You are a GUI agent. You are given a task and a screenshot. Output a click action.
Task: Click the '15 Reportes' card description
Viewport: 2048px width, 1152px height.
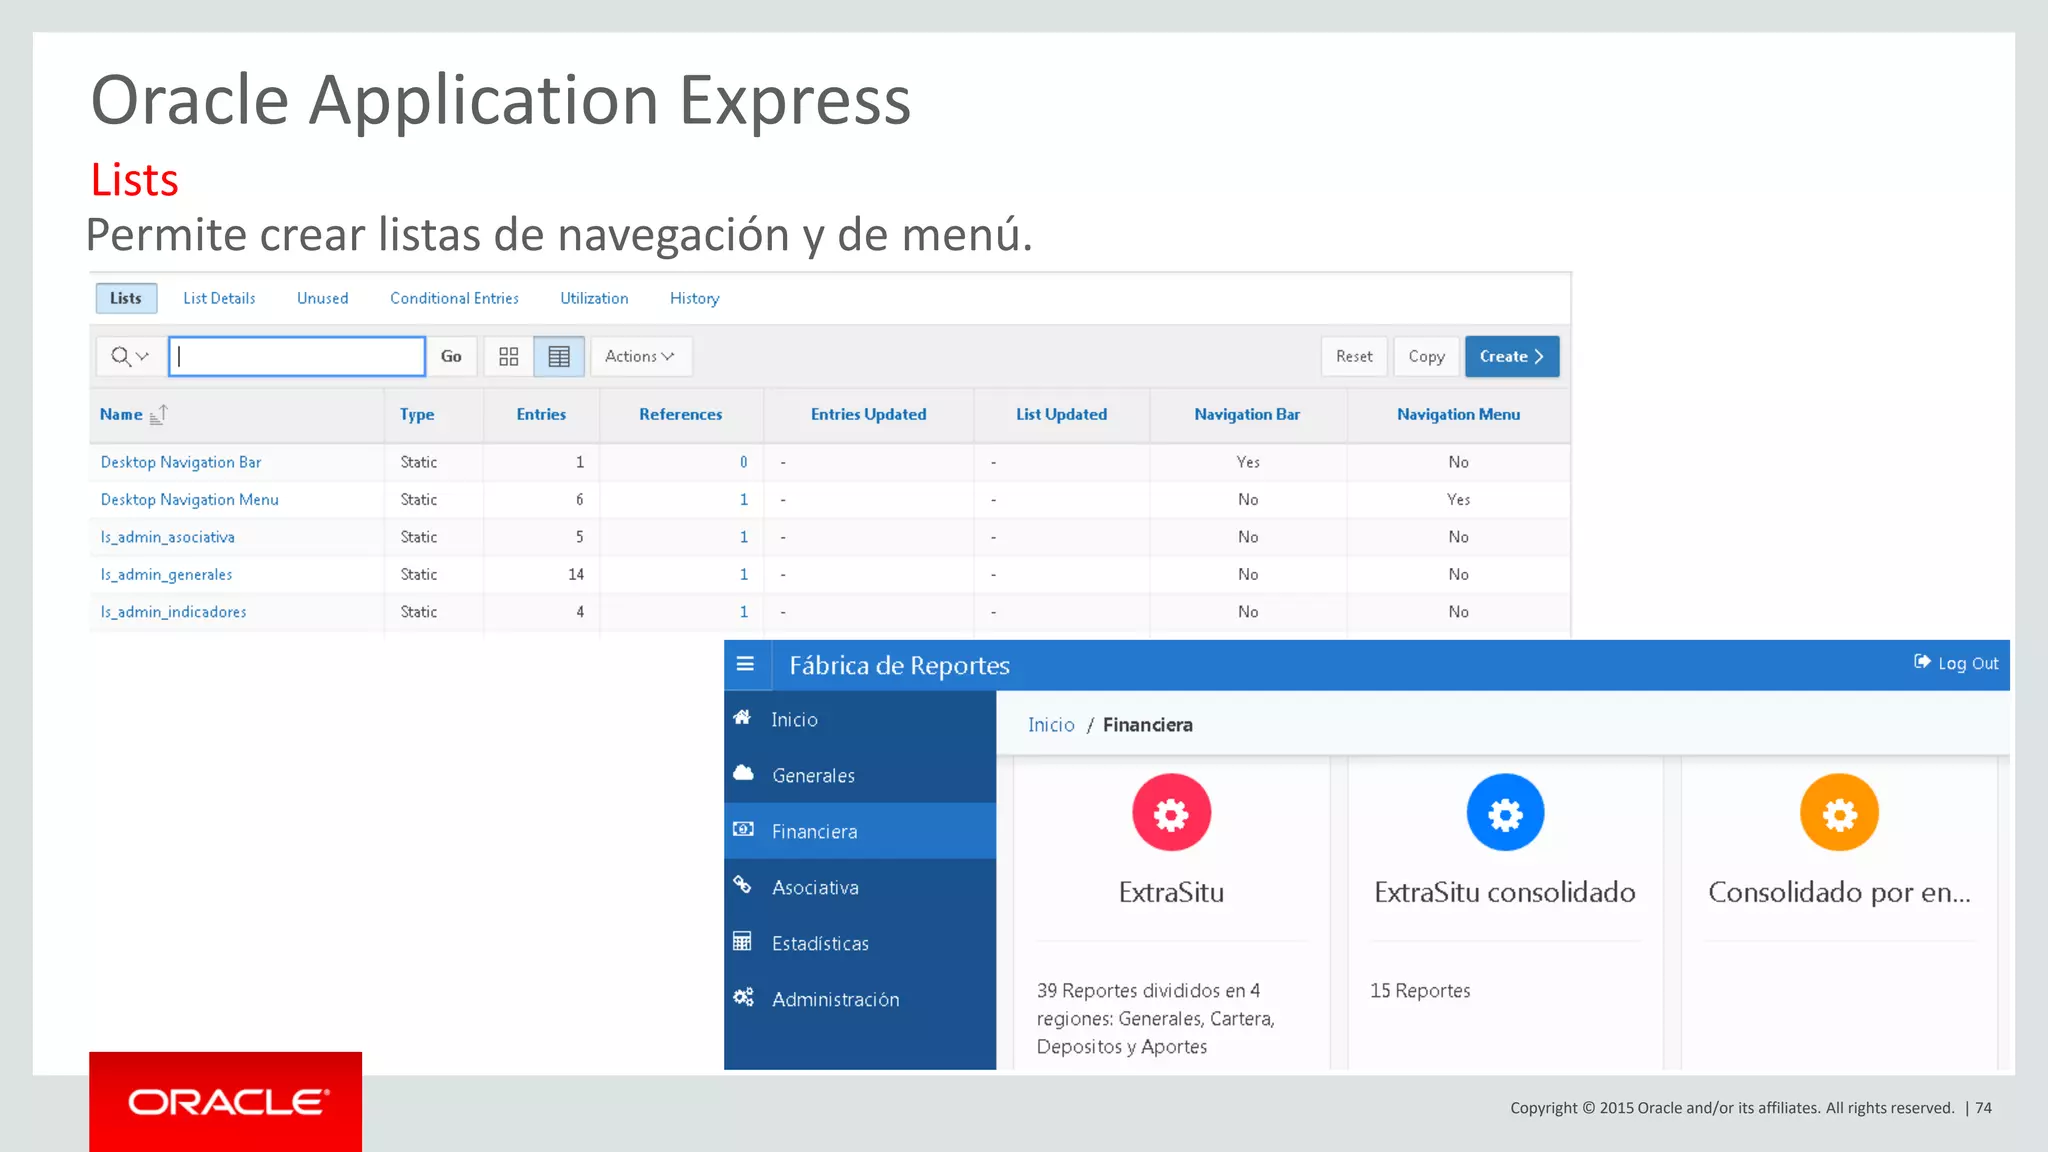coord(1420,991)
